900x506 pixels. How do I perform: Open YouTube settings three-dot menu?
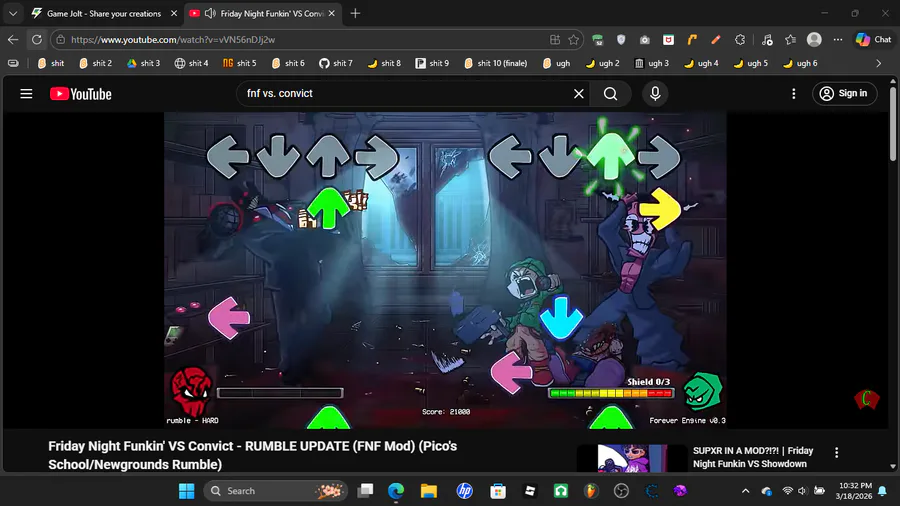[794, 94]
